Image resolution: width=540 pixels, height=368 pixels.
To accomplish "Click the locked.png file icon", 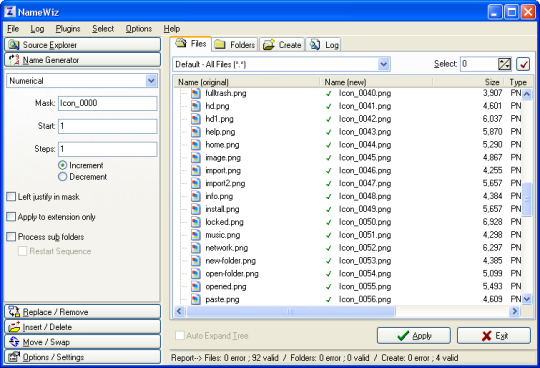I will point(196,222).
